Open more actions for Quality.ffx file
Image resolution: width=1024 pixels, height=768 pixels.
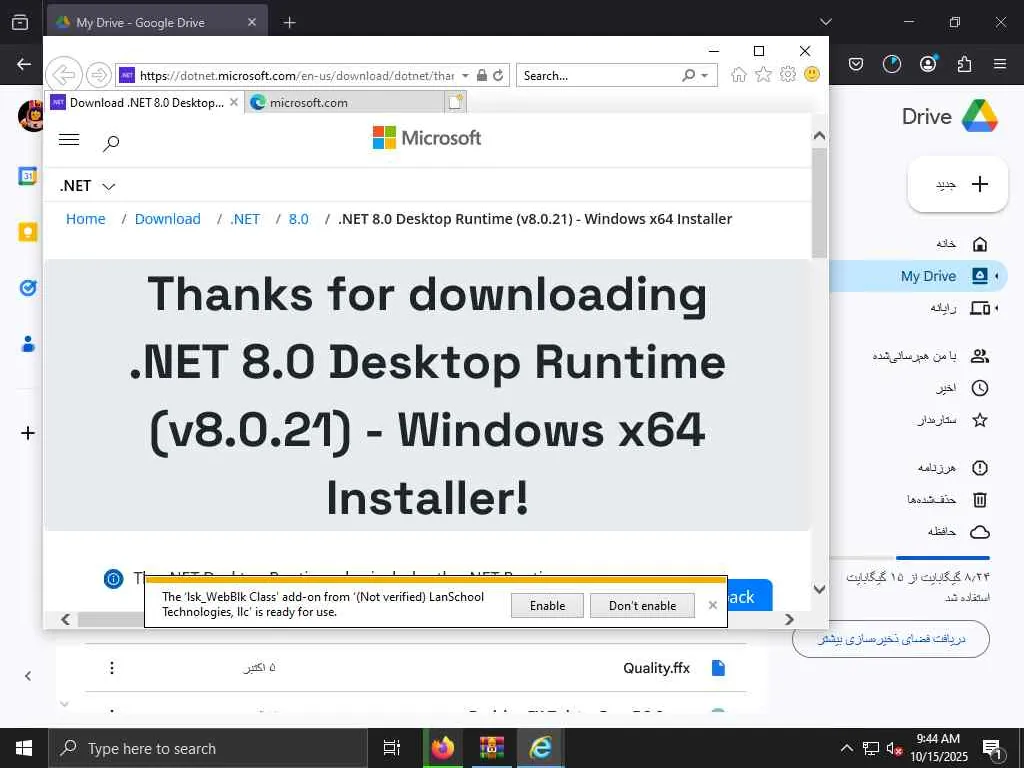[112, 667]
